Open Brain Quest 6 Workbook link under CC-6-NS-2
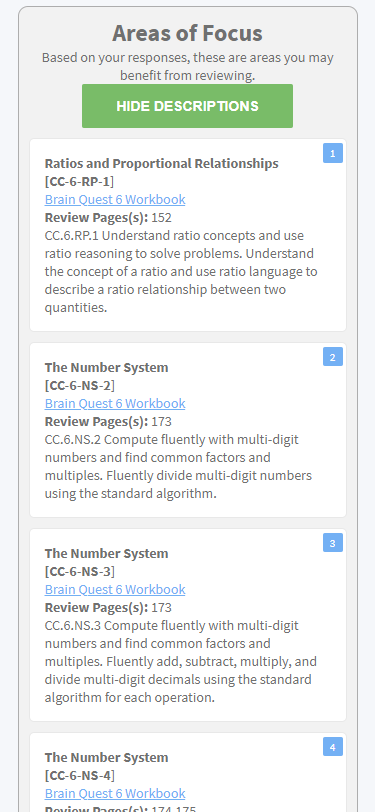The width and height of the screenshot is (375, 812). [115, 403]
